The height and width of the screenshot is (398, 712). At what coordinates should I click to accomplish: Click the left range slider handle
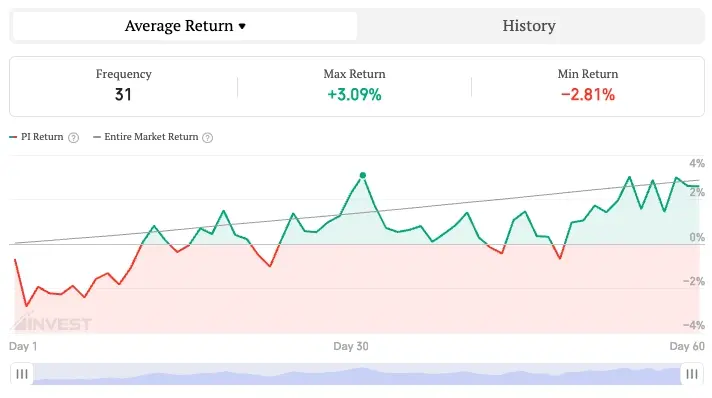22,374
